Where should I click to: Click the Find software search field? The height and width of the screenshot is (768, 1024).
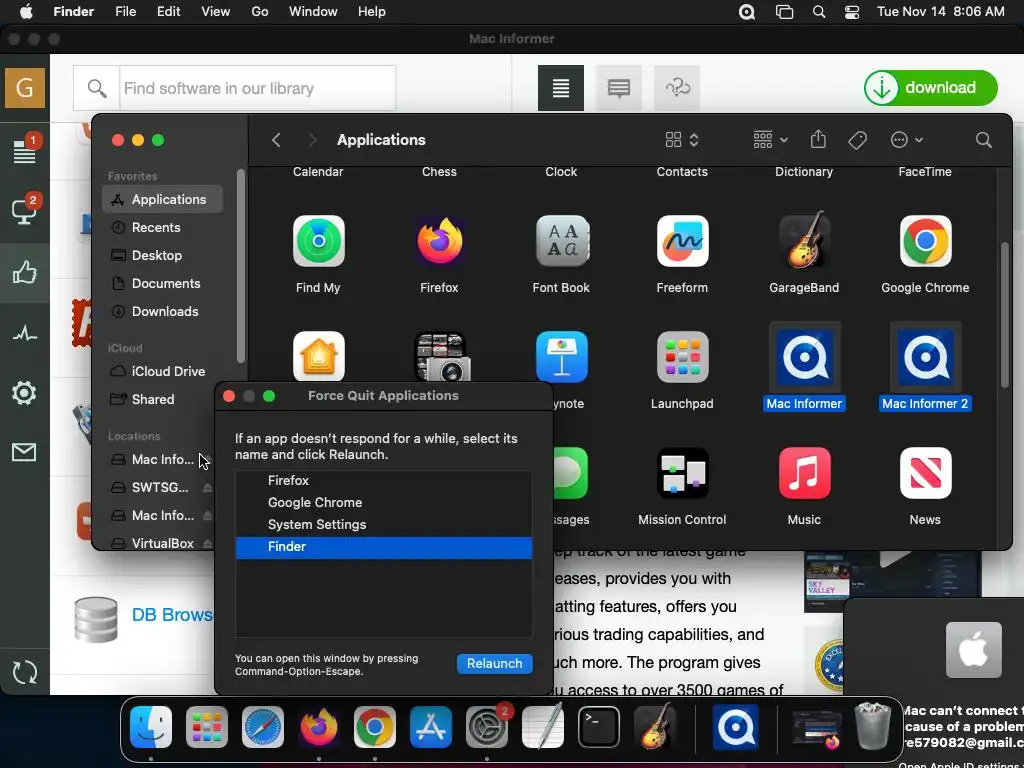click(x=257, y=88)
